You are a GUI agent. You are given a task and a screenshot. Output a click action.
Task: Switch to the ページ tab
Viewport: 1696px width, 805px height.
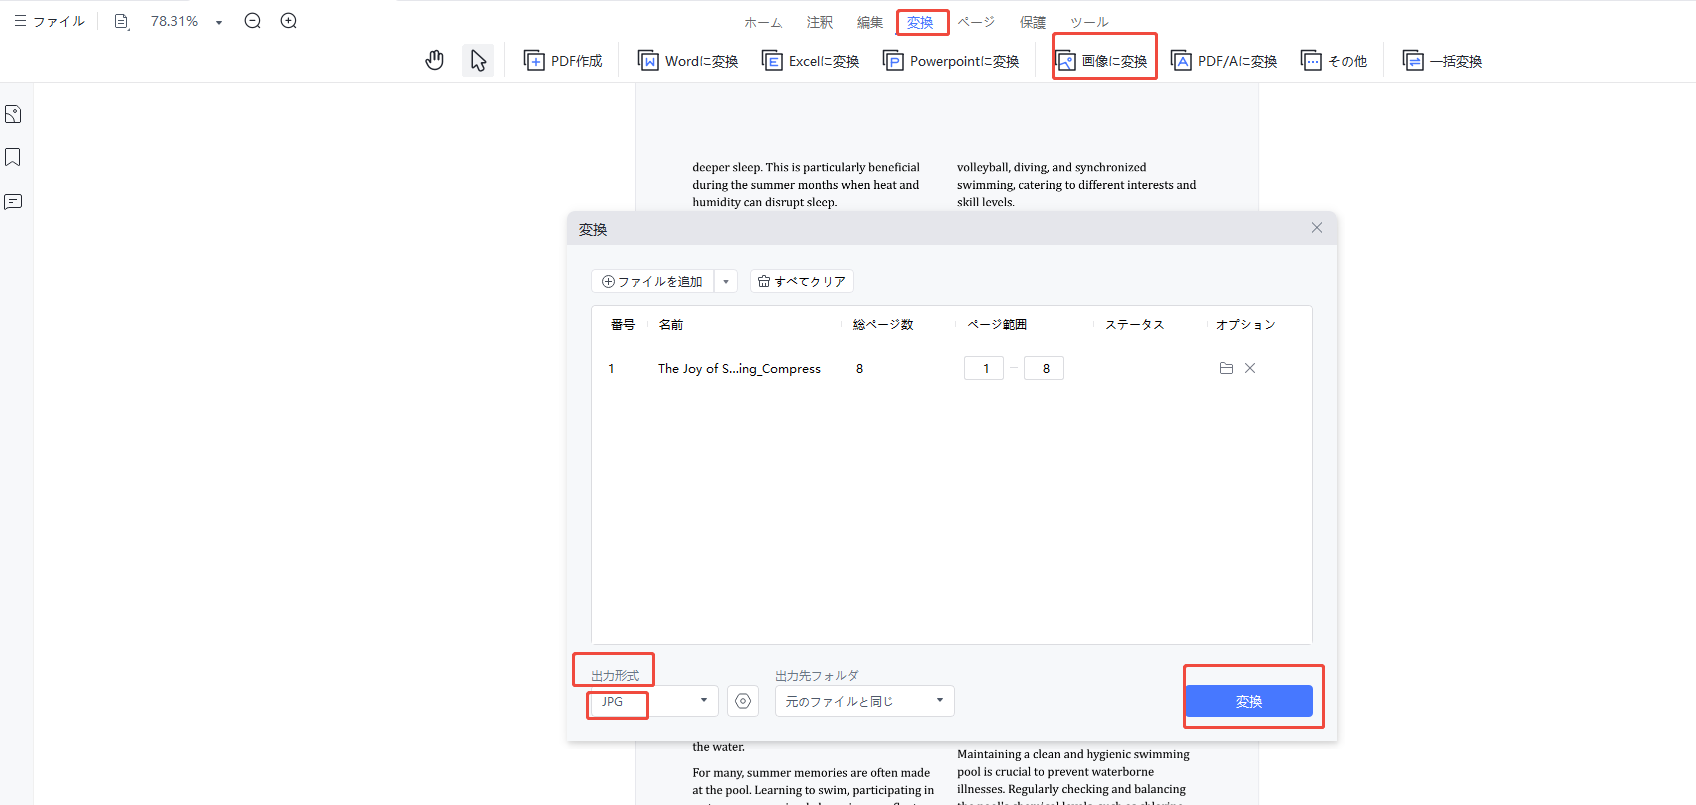[x=976, y=22]
